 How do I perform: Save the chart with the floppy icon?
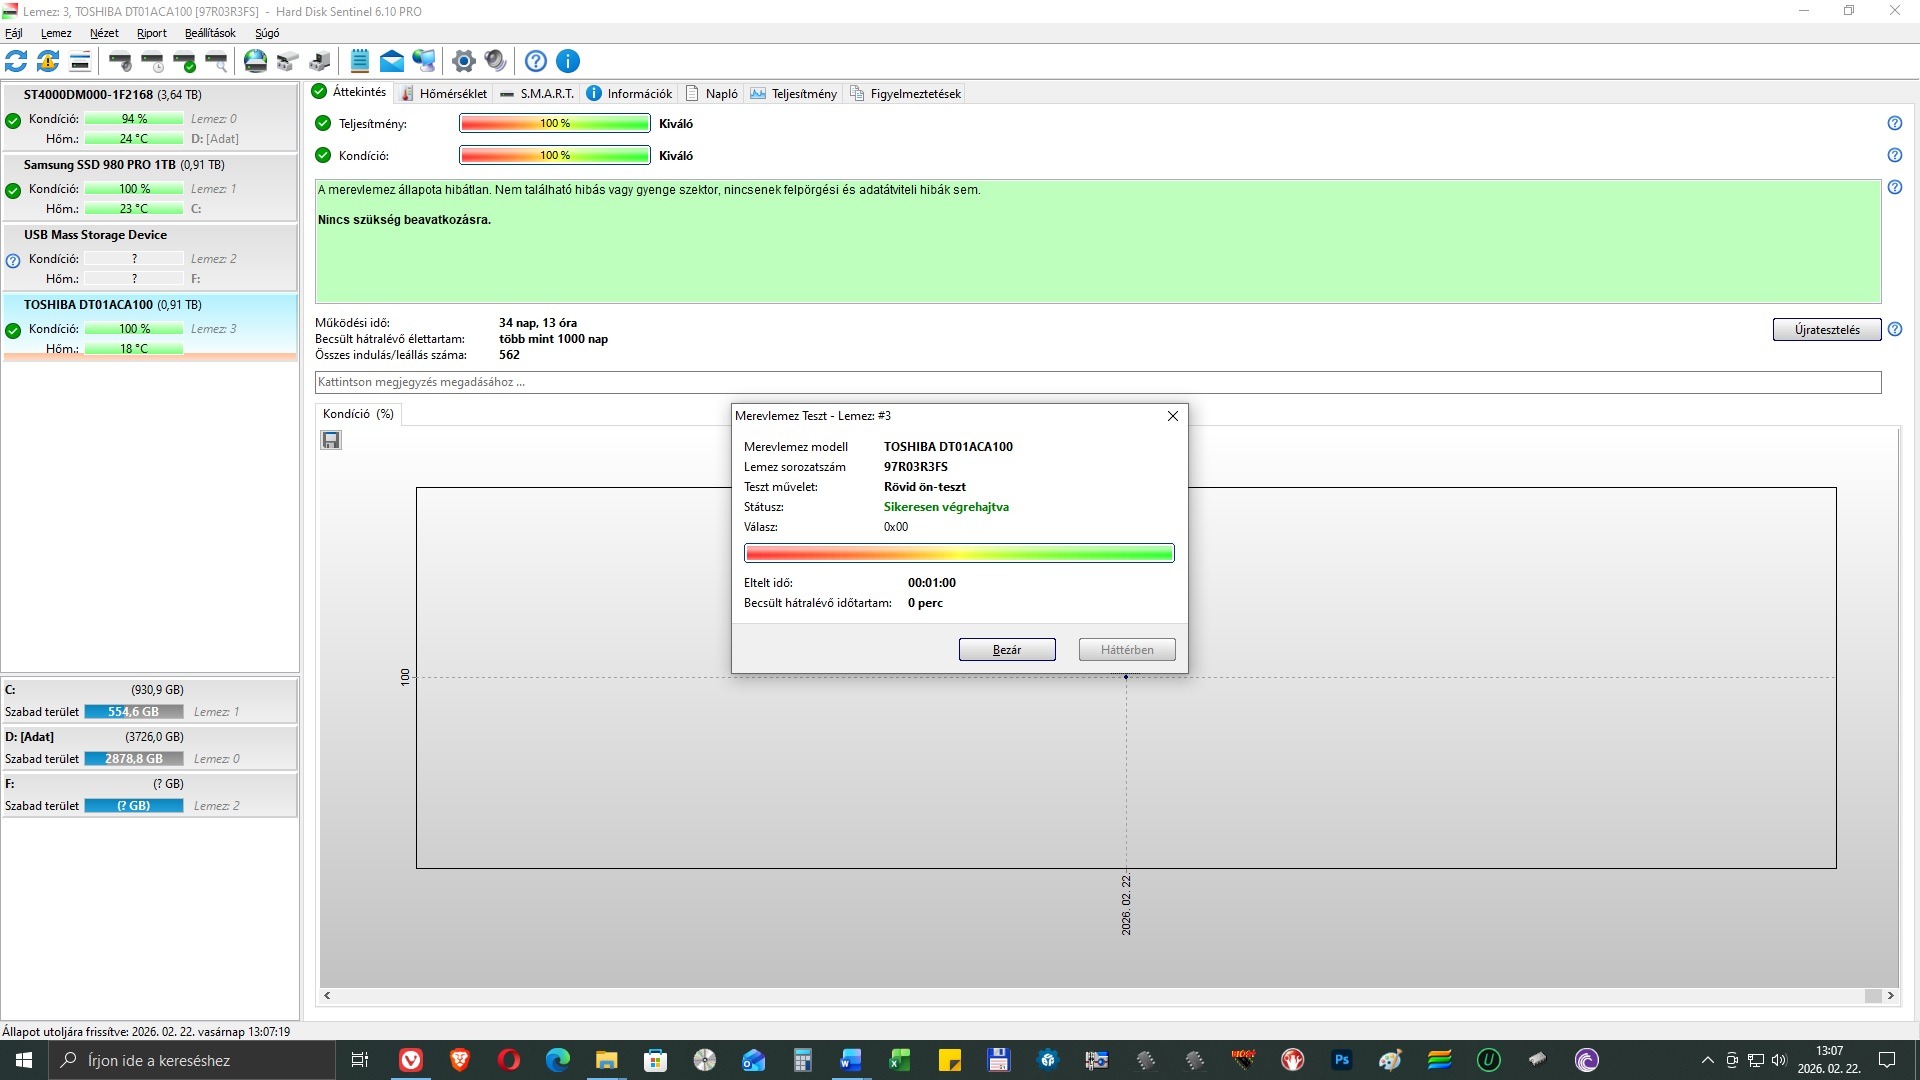coord(331,440)
